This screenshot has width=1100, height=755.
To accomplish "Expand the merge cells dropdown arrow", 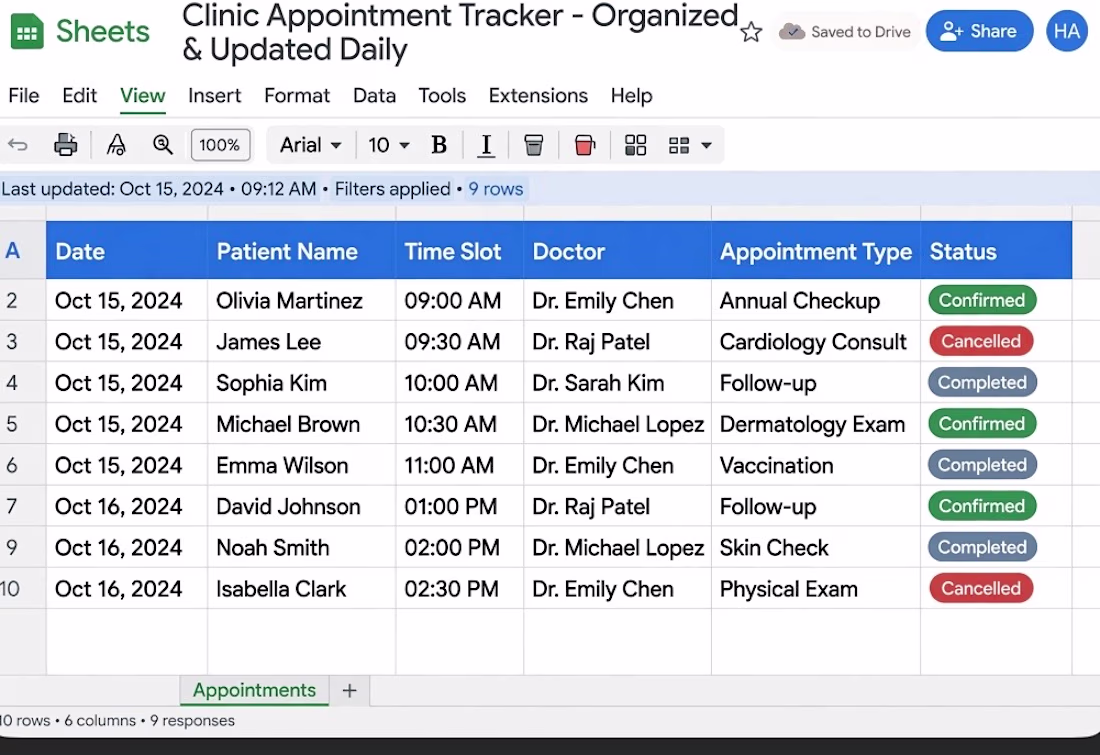I will point(706,145).
